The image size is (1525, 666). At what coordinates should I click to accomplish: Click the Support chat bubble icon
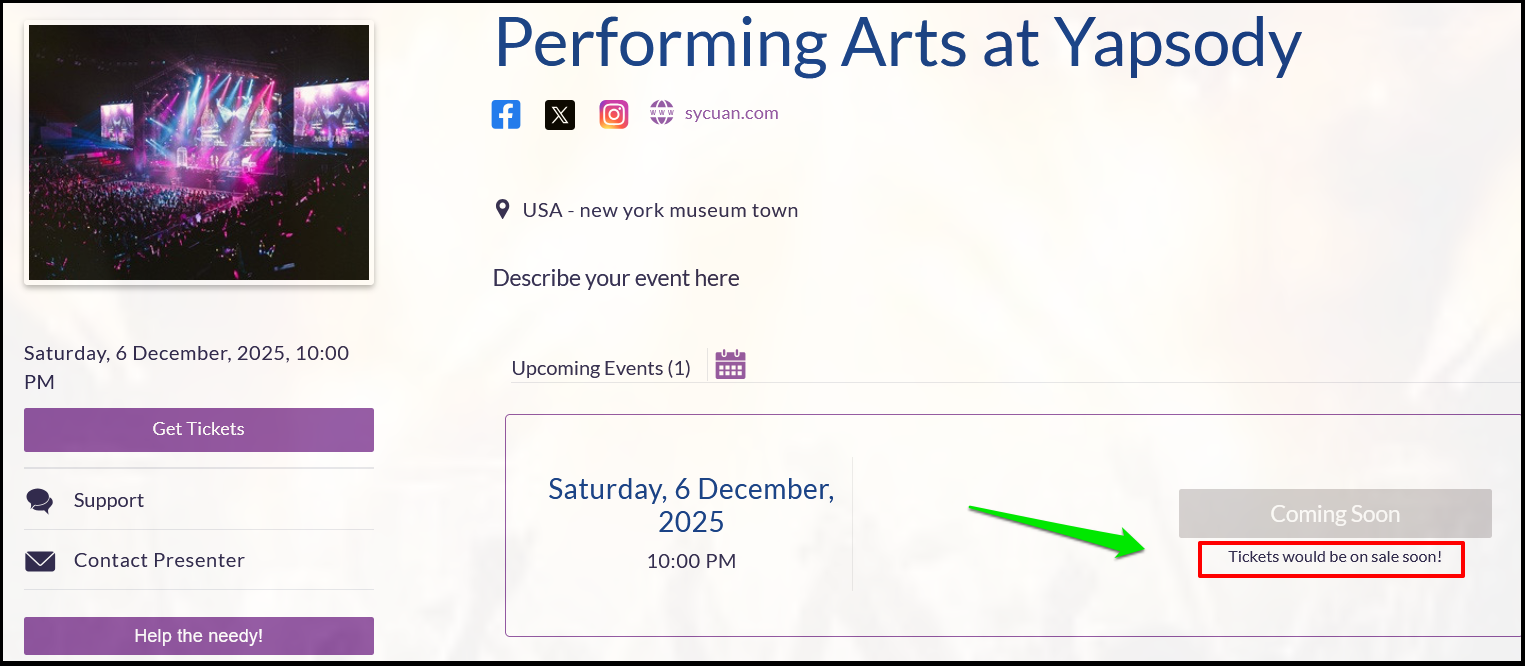[x=40, y=501]
